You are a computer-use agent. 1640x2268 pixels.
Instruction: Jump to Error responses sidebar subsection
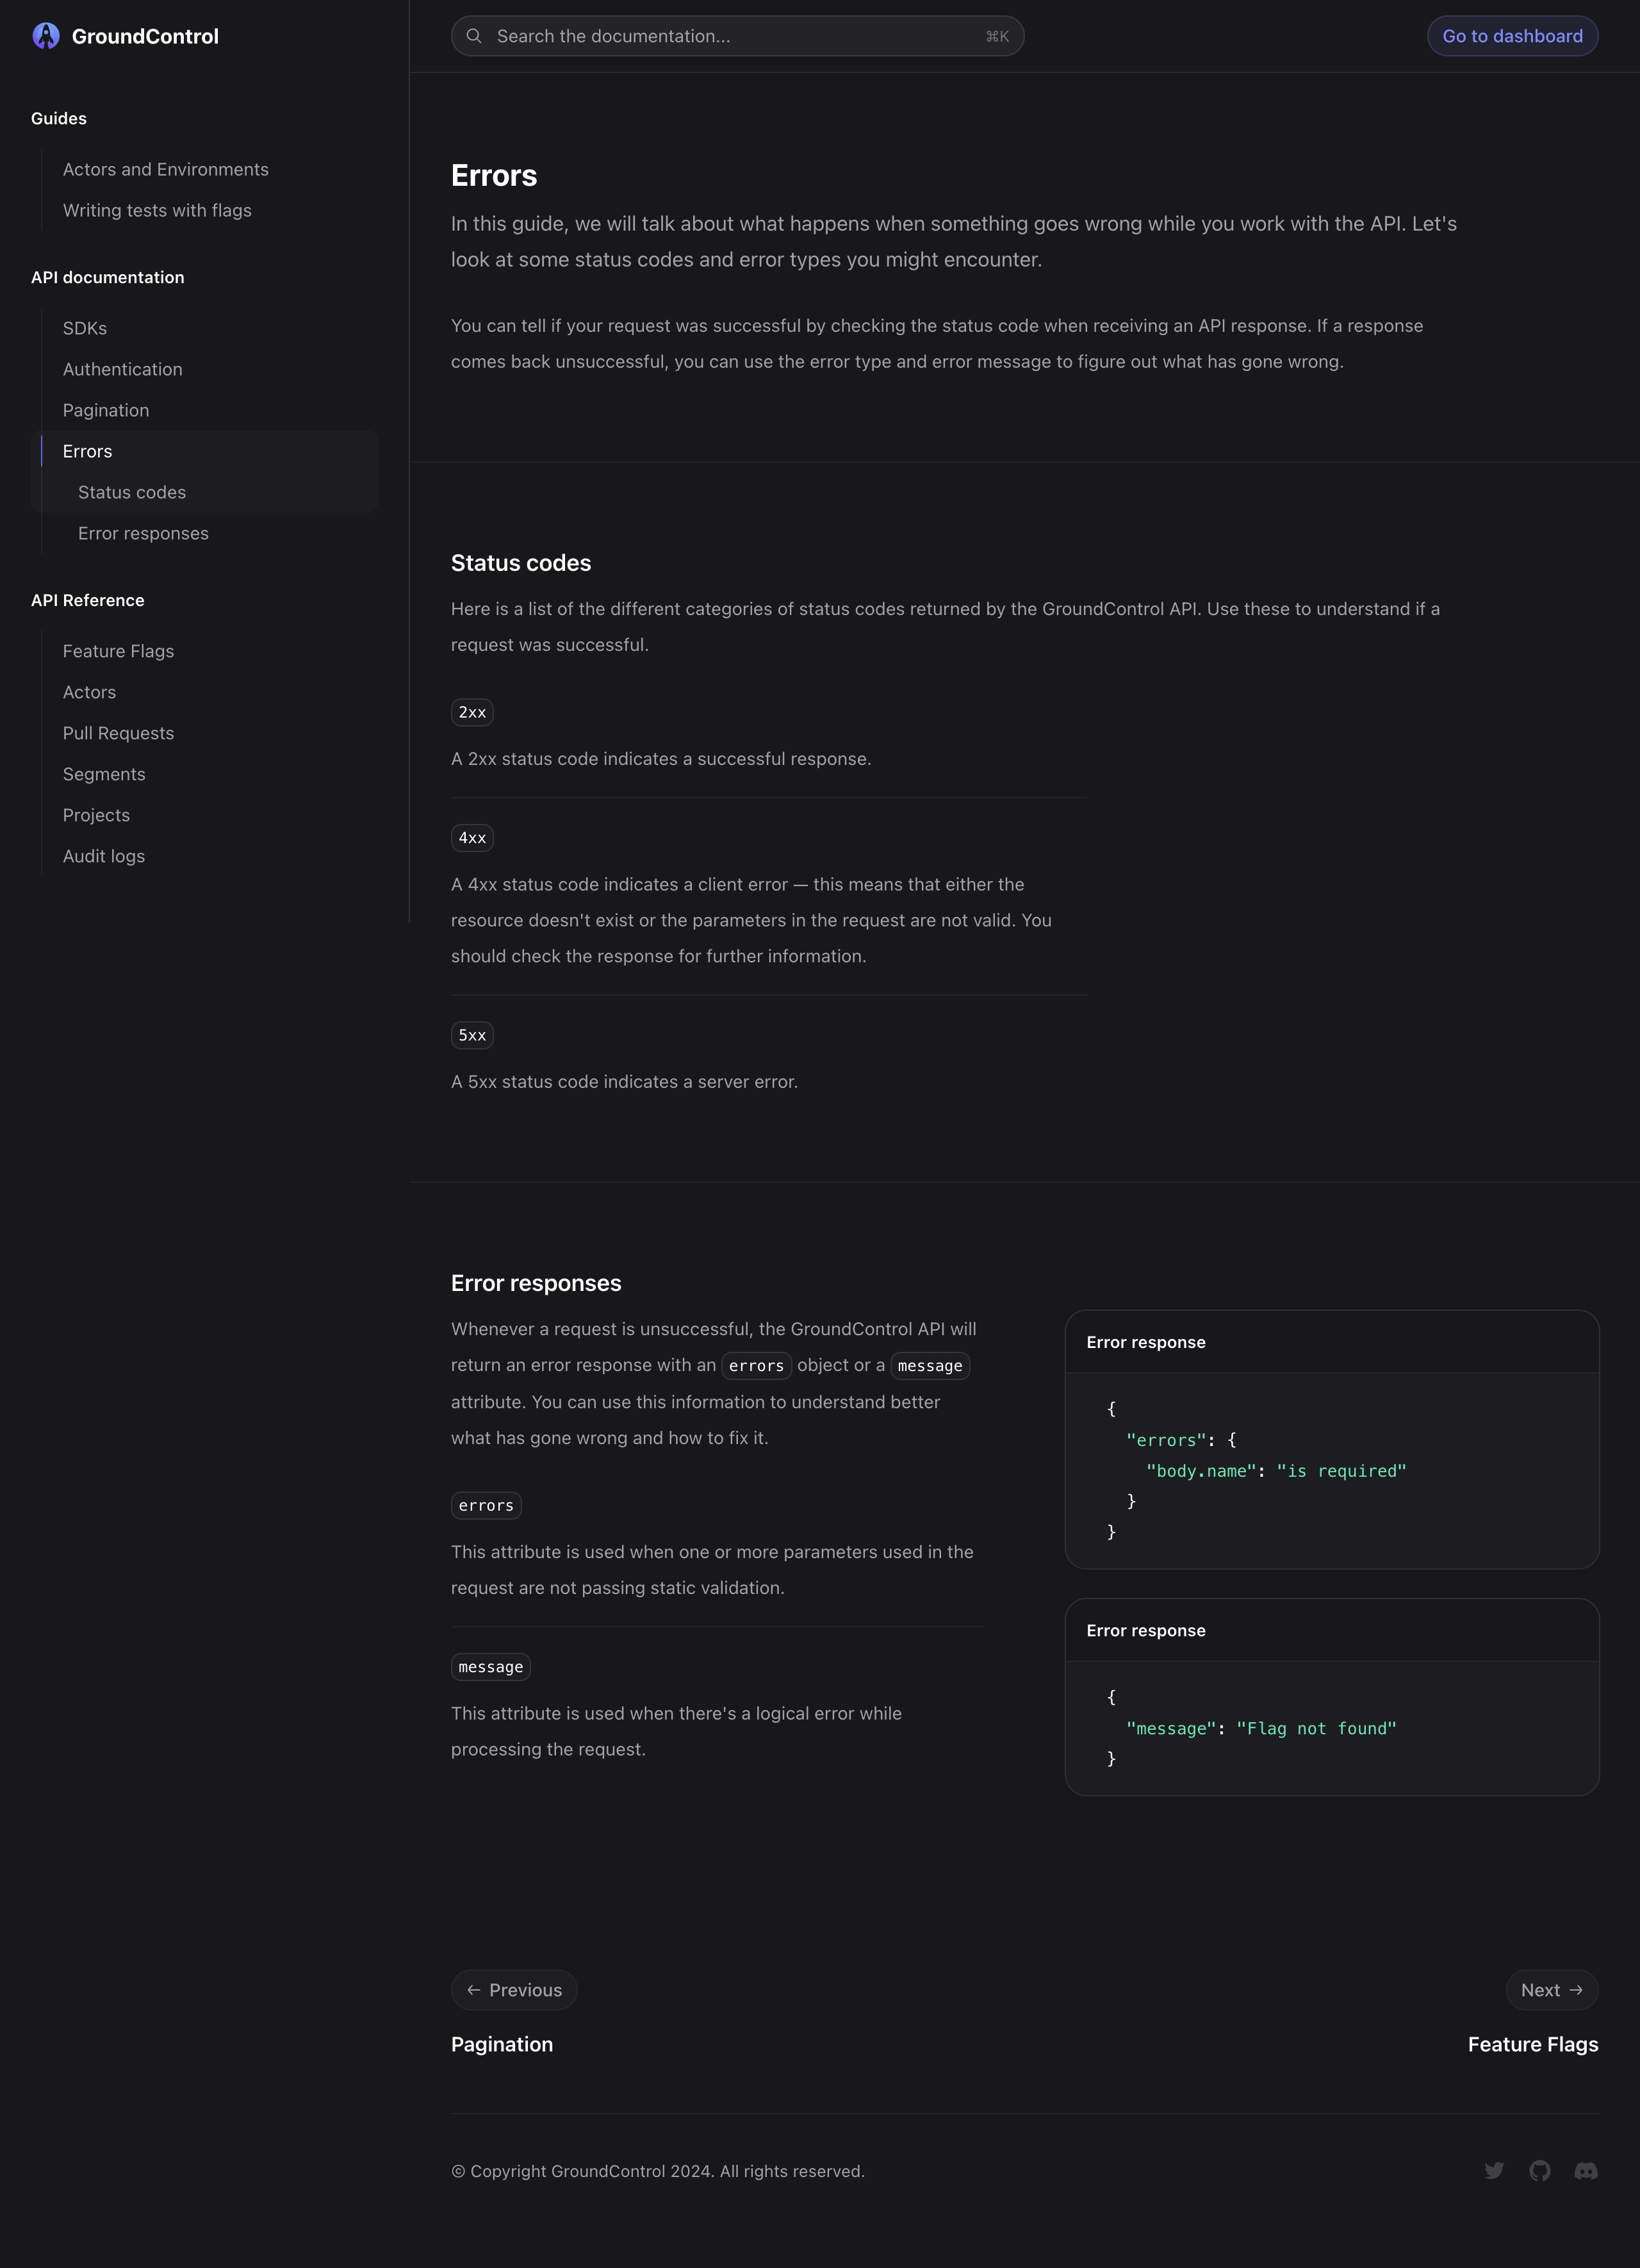(143, 533)
